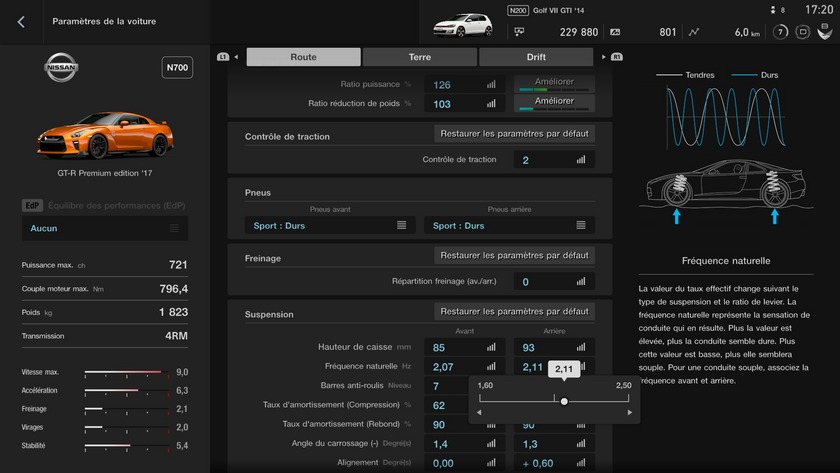Select the Route settings tab
This screenshot has width=840, height=473.
[x=303, y=57]
